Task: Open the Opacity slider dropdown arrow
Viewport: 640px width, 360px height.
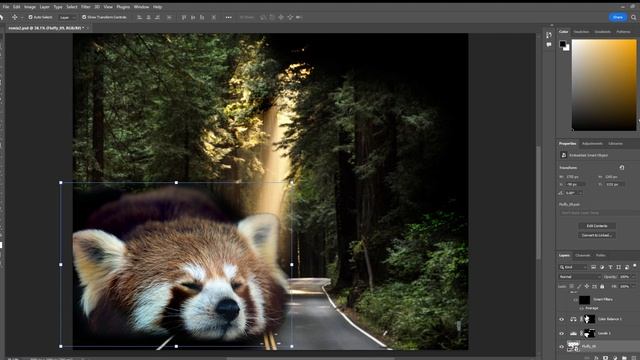Action: 633,277
